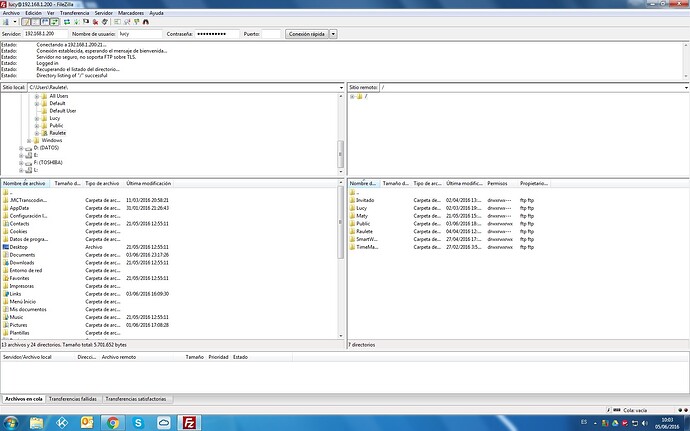Toggle synchronized browsing icon
The height and width of the screenshot is (431, 690).
click(136, 22)
